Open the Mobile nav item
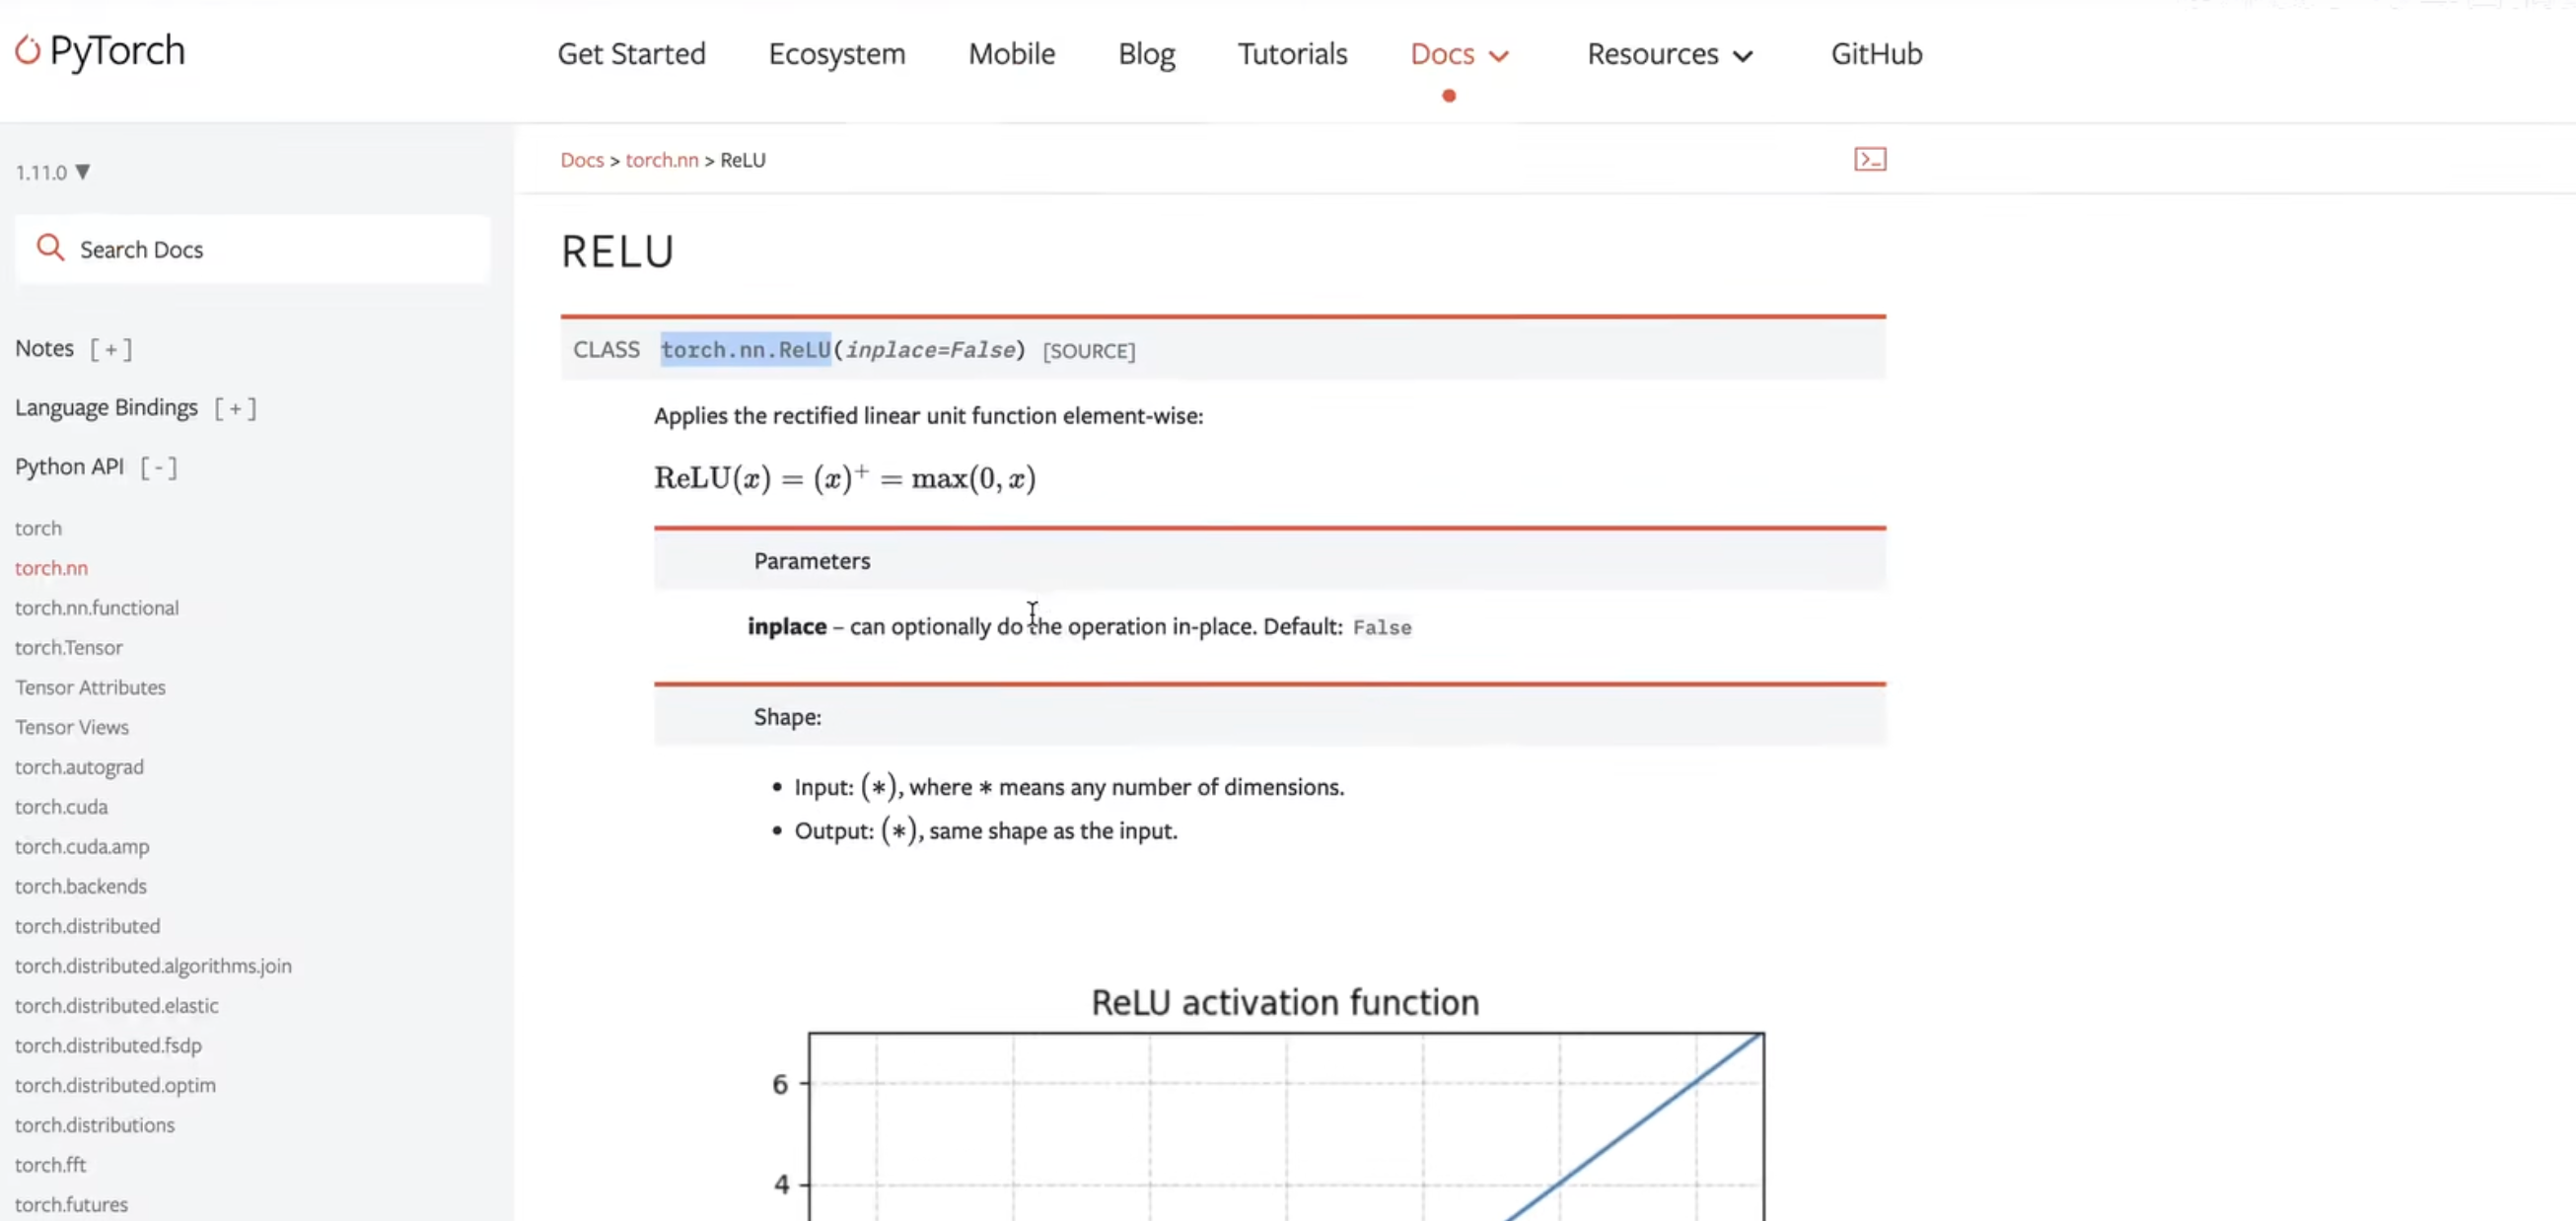The image size is (2576, 1221). click(x=1011, y=54)
